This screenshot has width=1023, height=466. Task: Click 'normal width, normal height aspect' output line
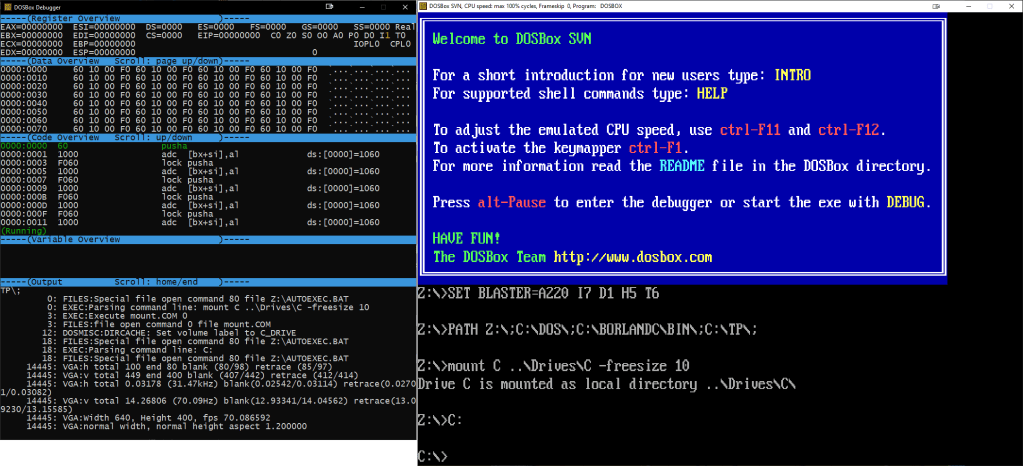tap(166, 426)
